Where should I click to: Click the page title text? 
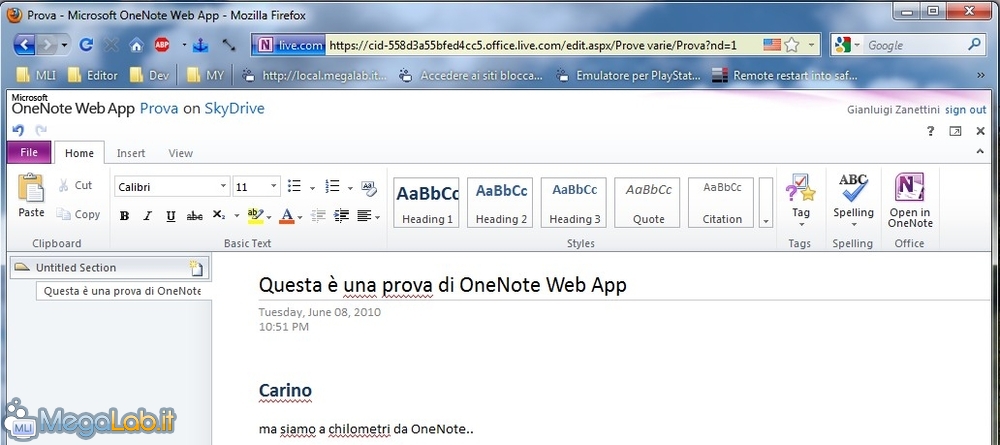click(x=443, y=284)
